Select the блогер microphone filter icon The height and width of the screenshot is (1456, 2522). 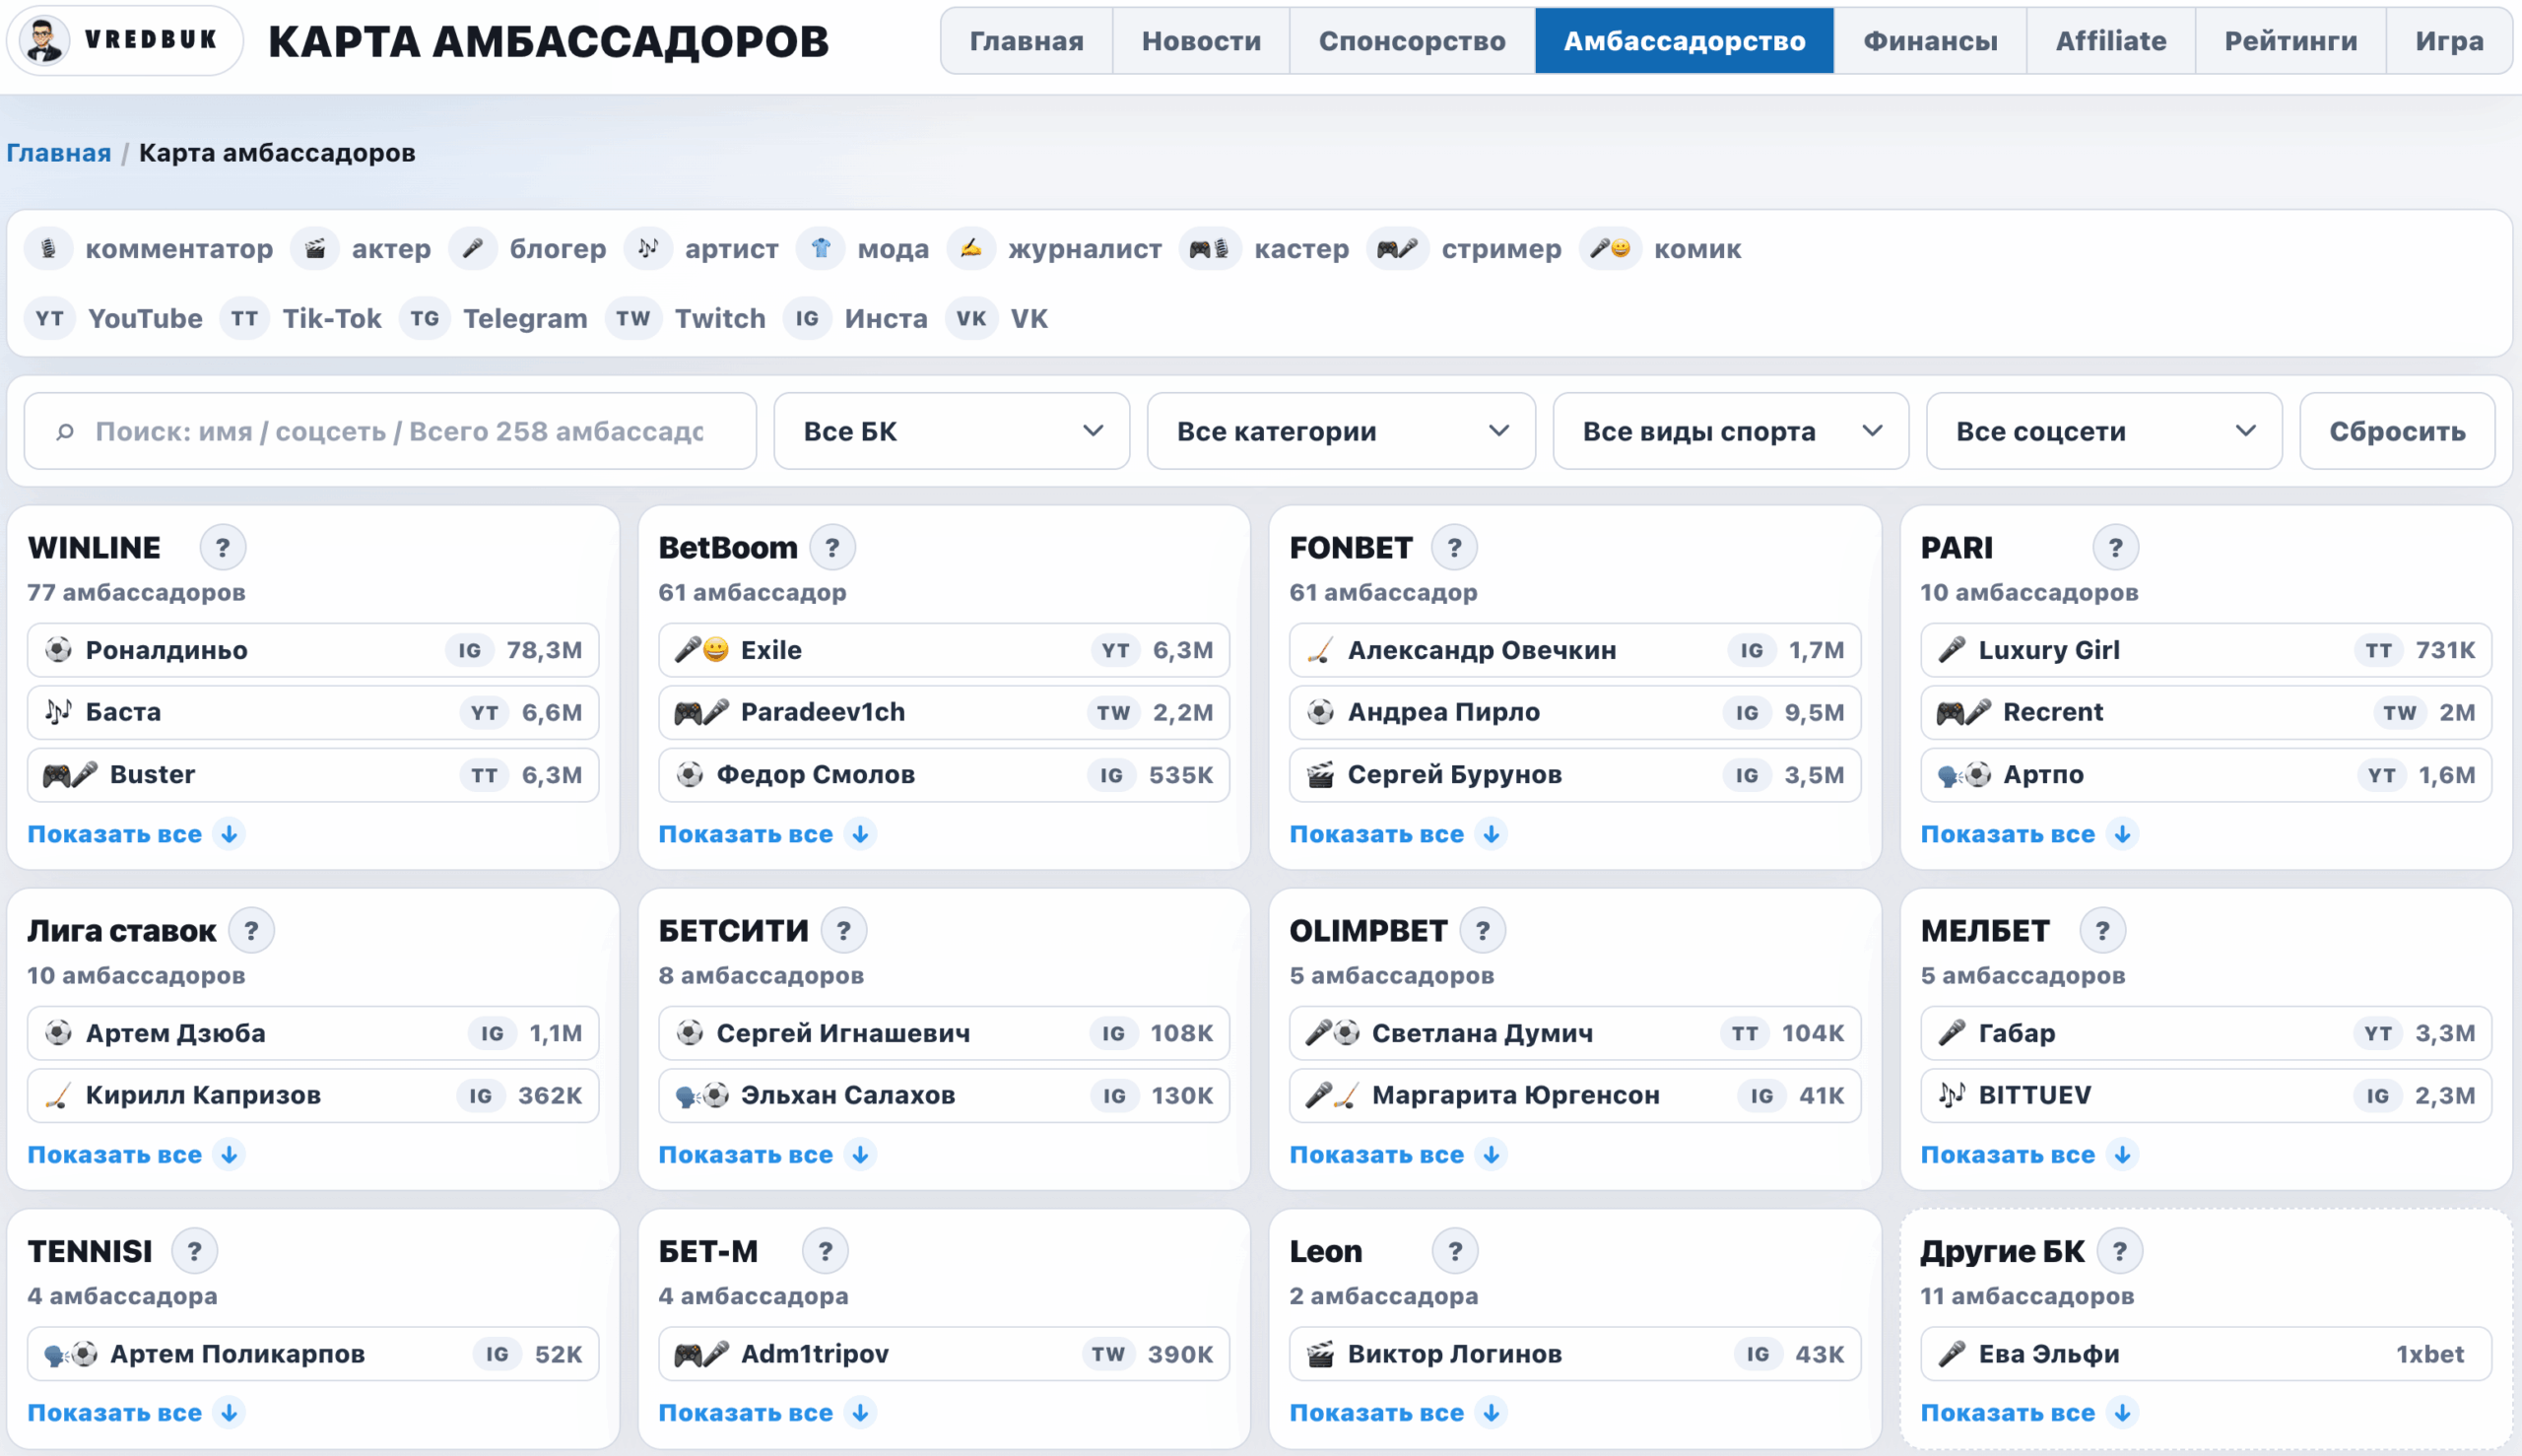tap(473, 249)
